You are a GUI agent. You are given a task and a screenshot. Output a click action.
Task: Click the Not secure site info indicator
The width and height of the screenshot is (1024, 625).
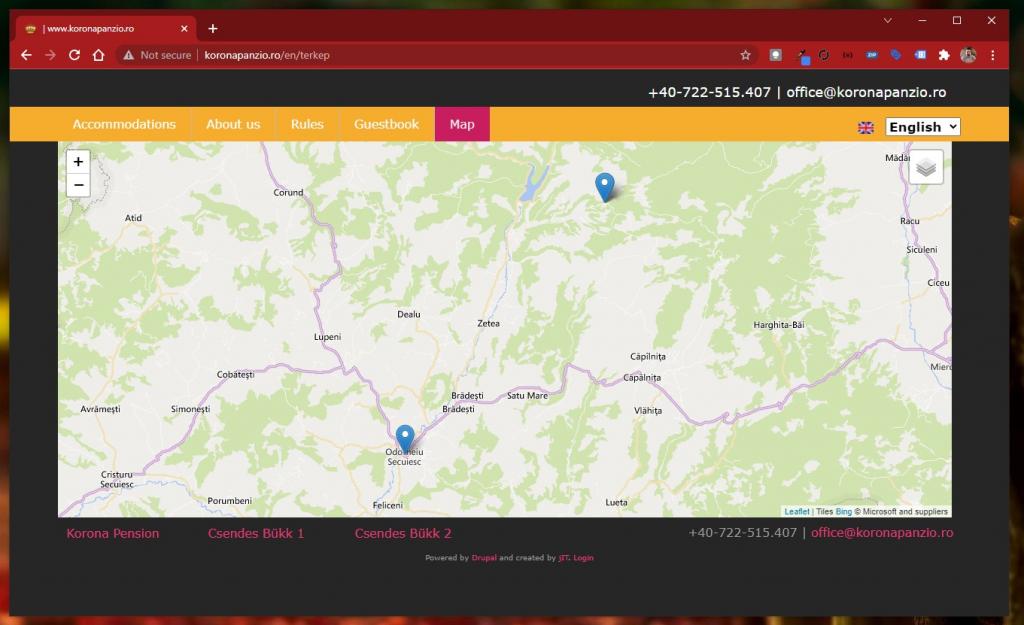click(157, 55)
